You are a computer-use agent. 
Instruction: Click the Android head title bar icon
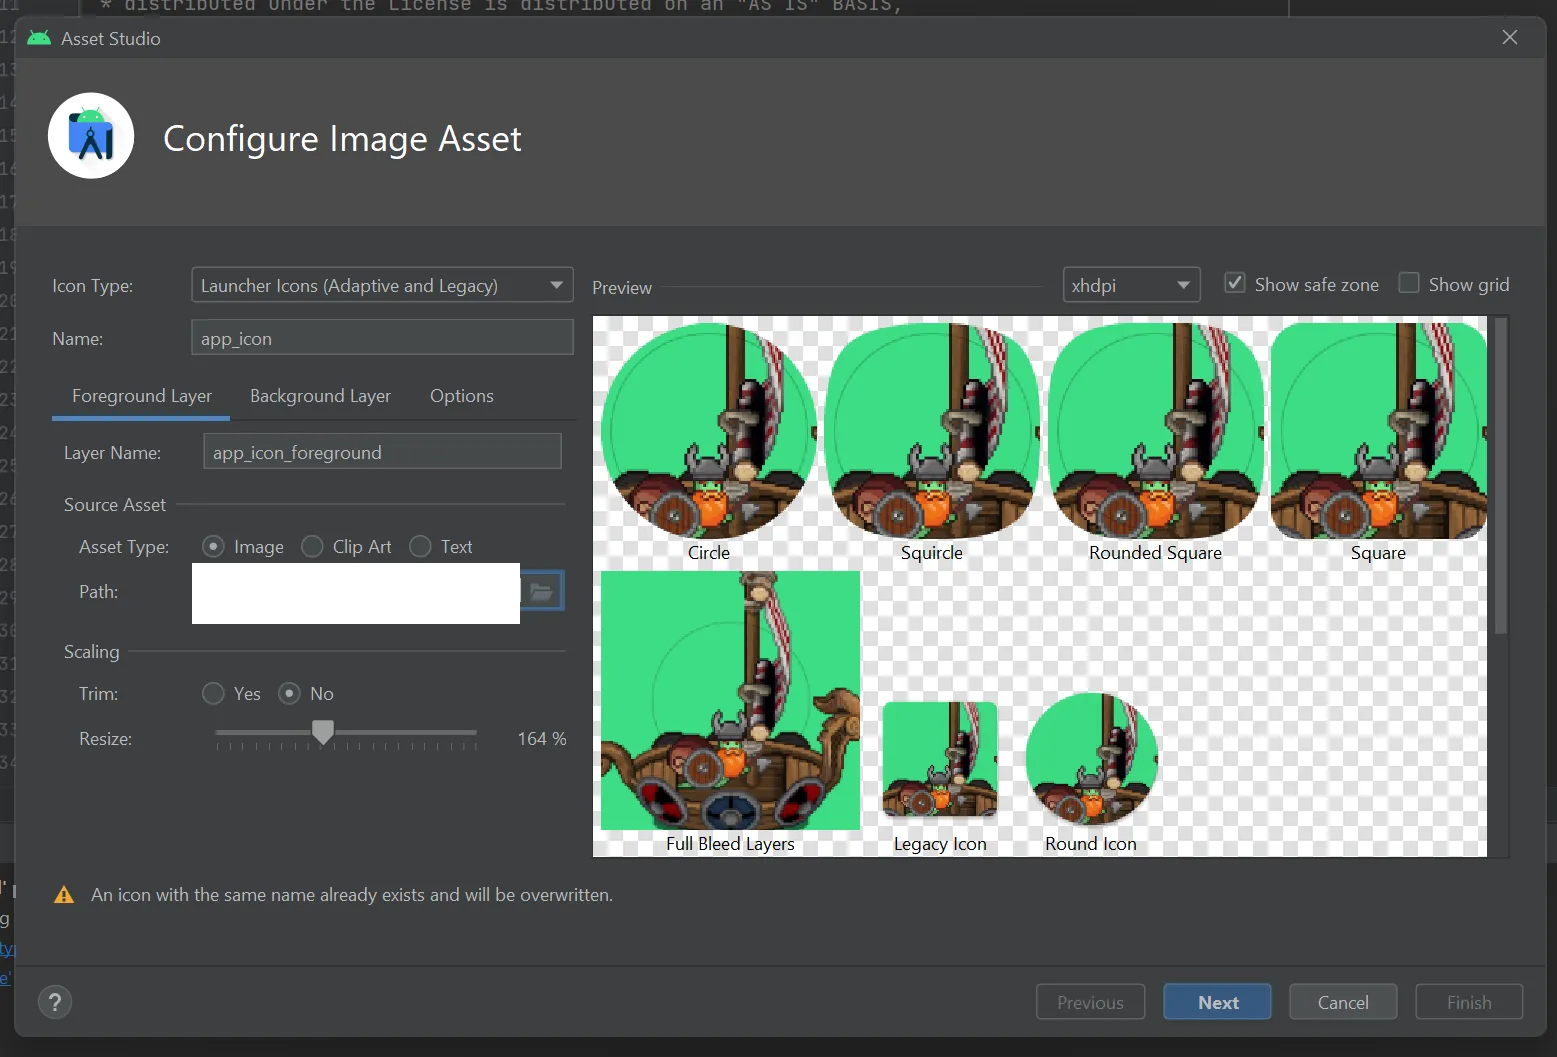[39, 38]
